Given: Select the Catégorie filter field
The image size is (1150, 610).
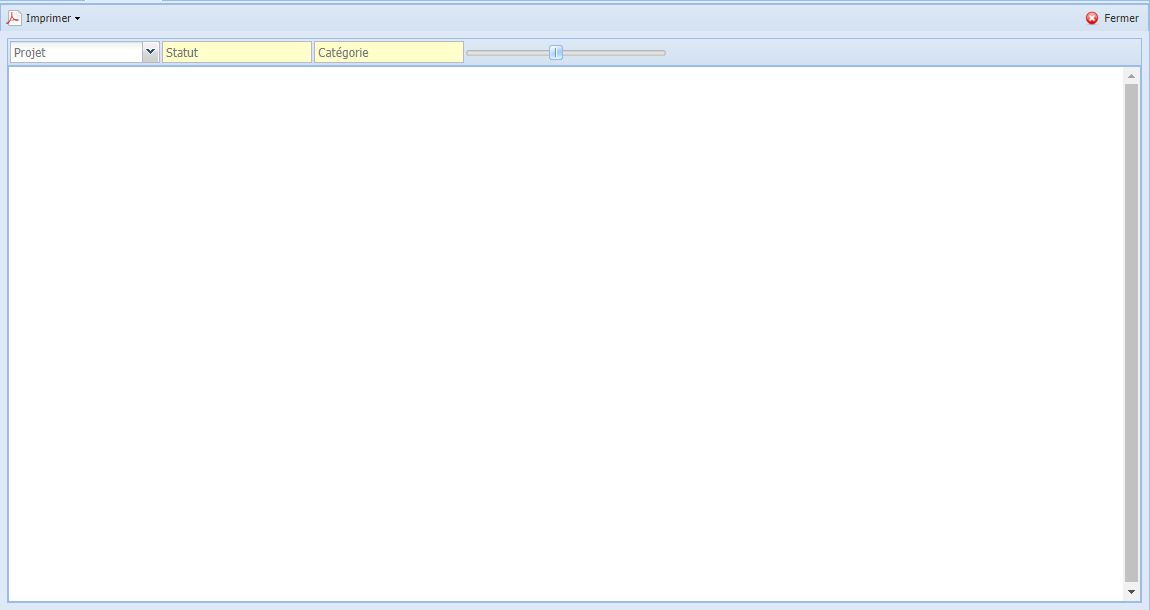Looking at the screenshot, I should pos(388,52).
